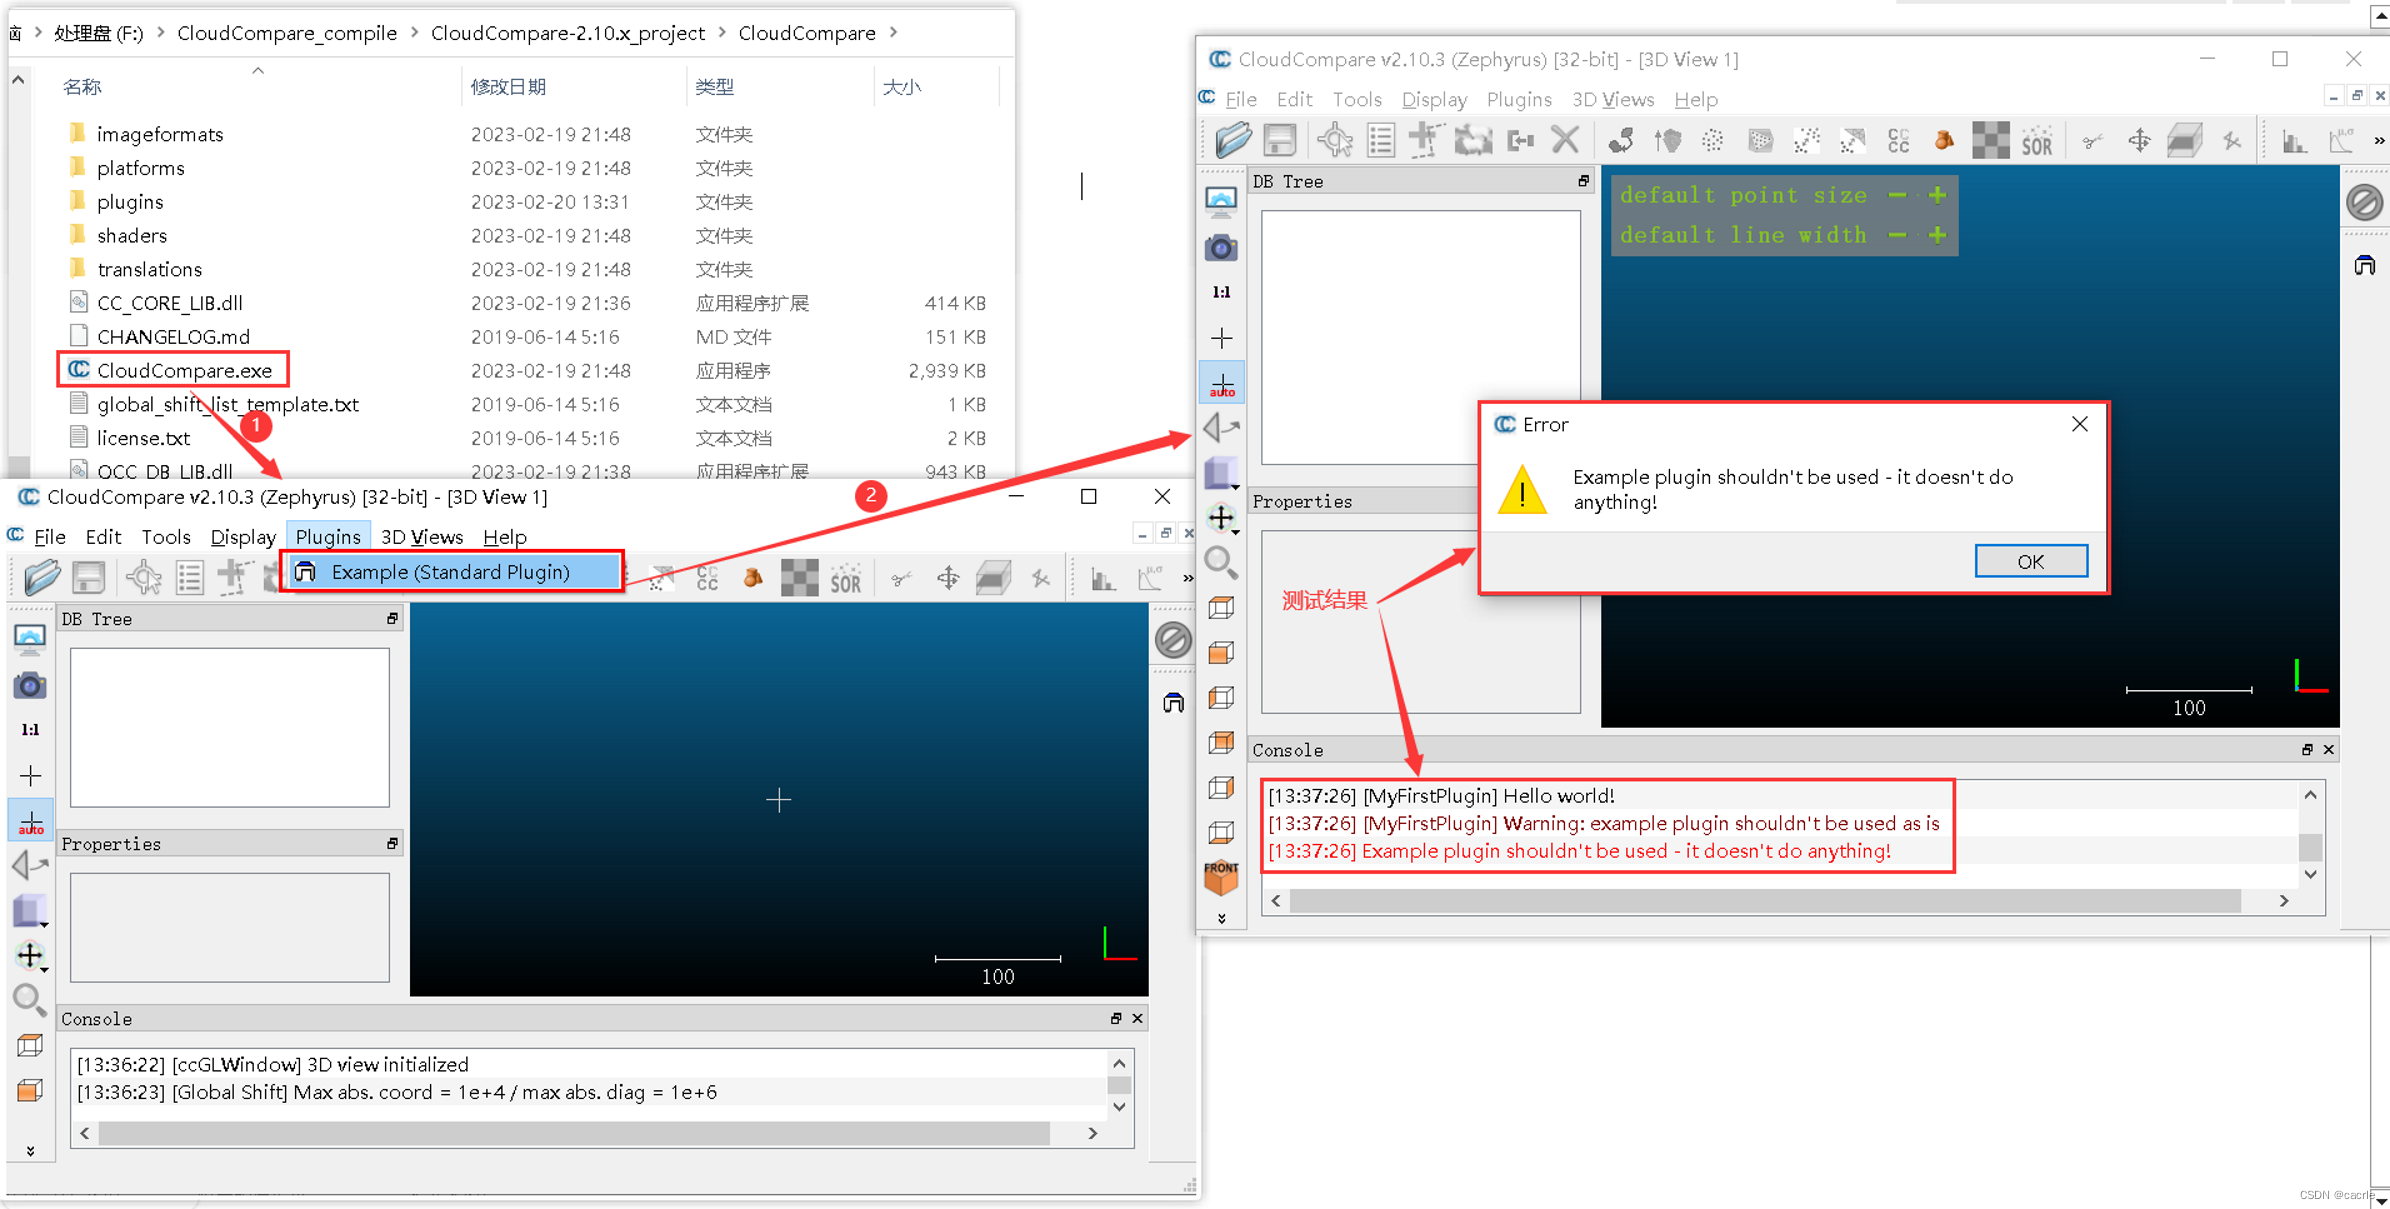Open the Display menu in the front window
The image size is (2390, 1209).
(242, 536)
